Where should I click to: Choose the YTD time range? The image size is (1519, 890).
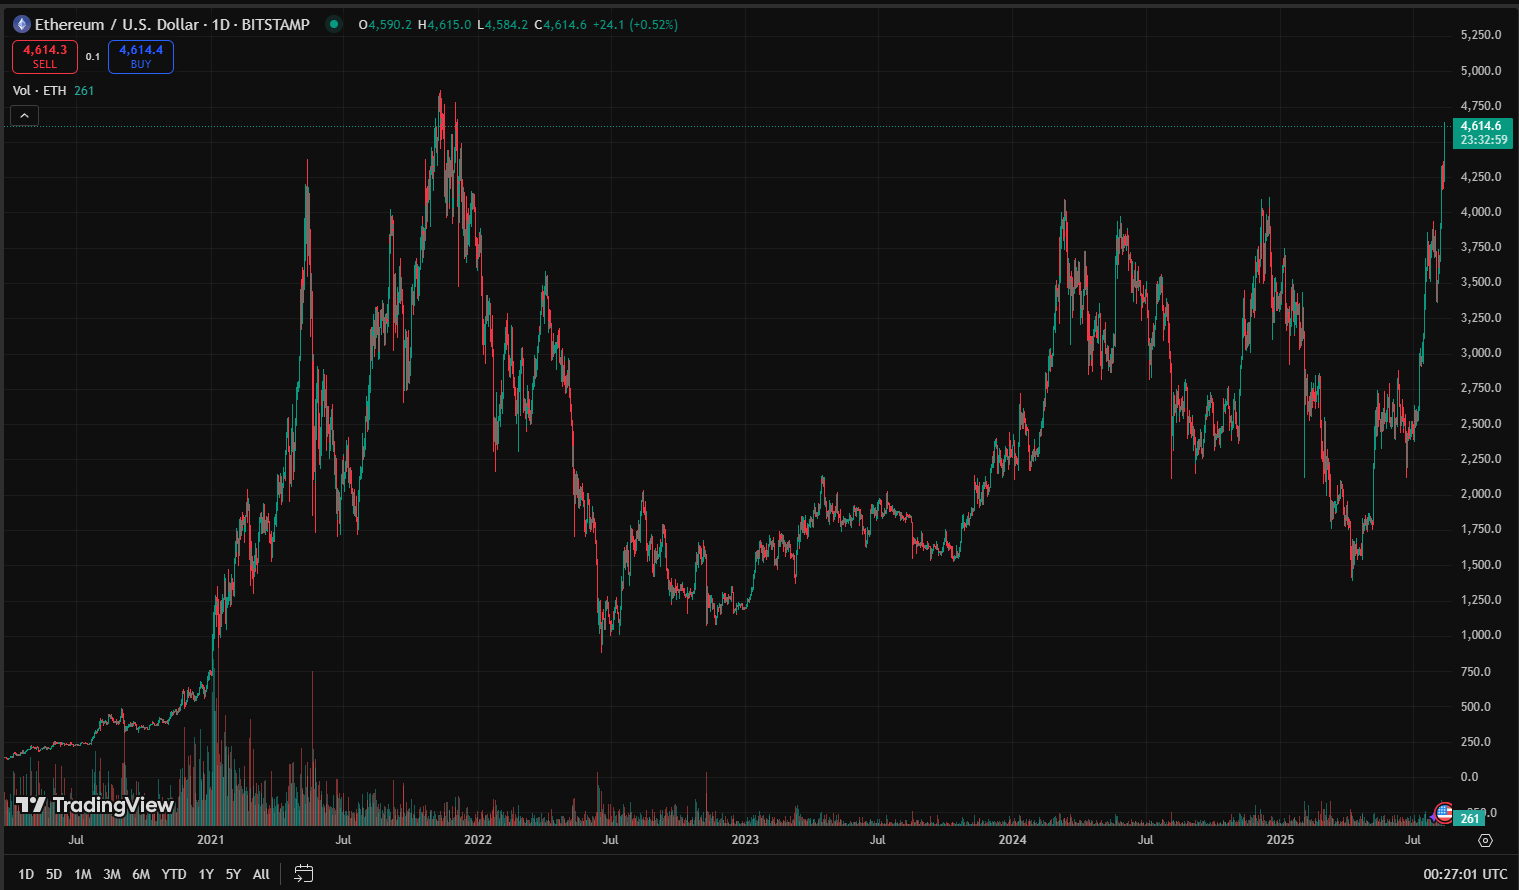coord(174,874)
